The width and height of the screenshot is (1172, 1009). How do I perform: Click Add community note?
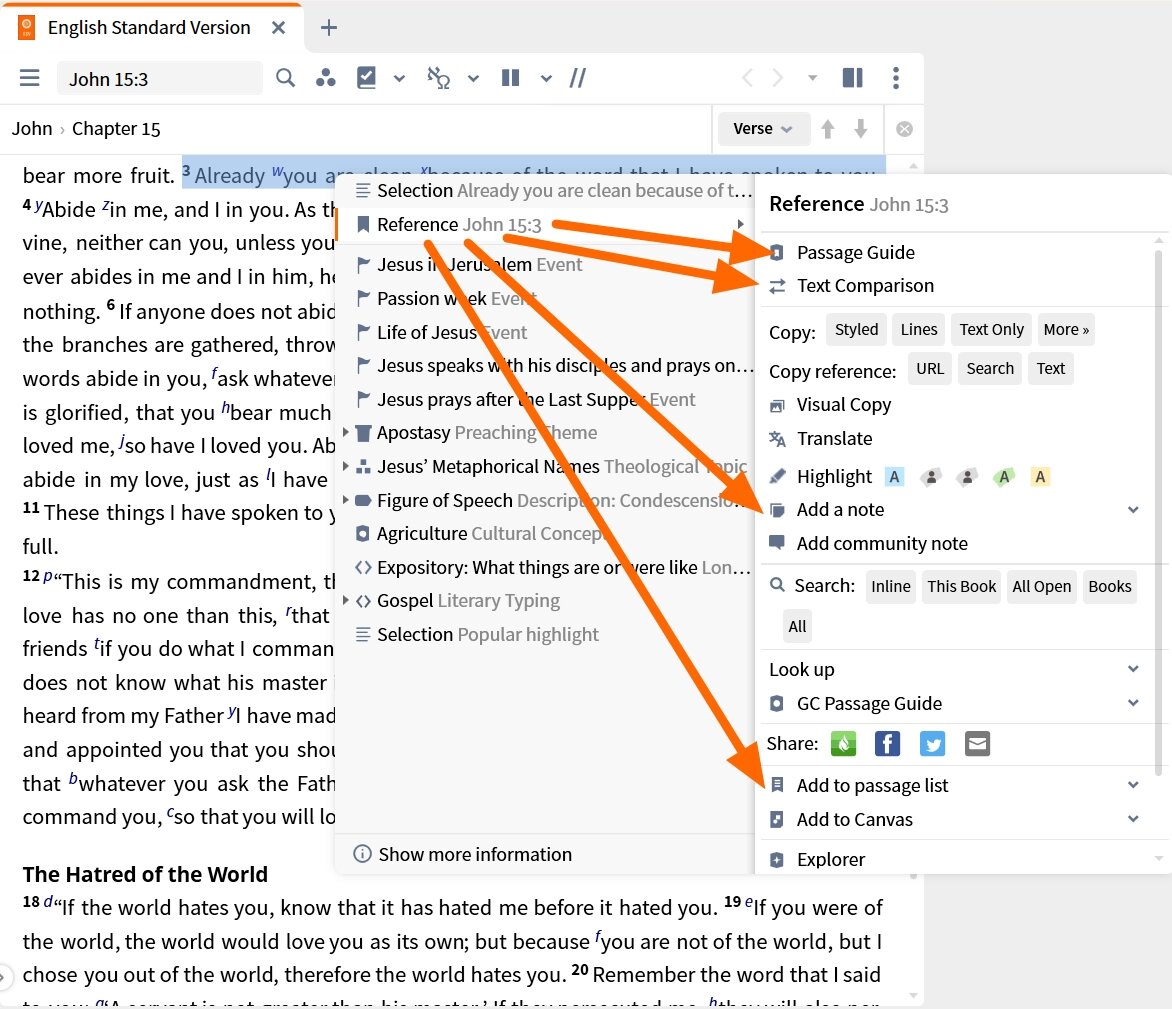882,543
